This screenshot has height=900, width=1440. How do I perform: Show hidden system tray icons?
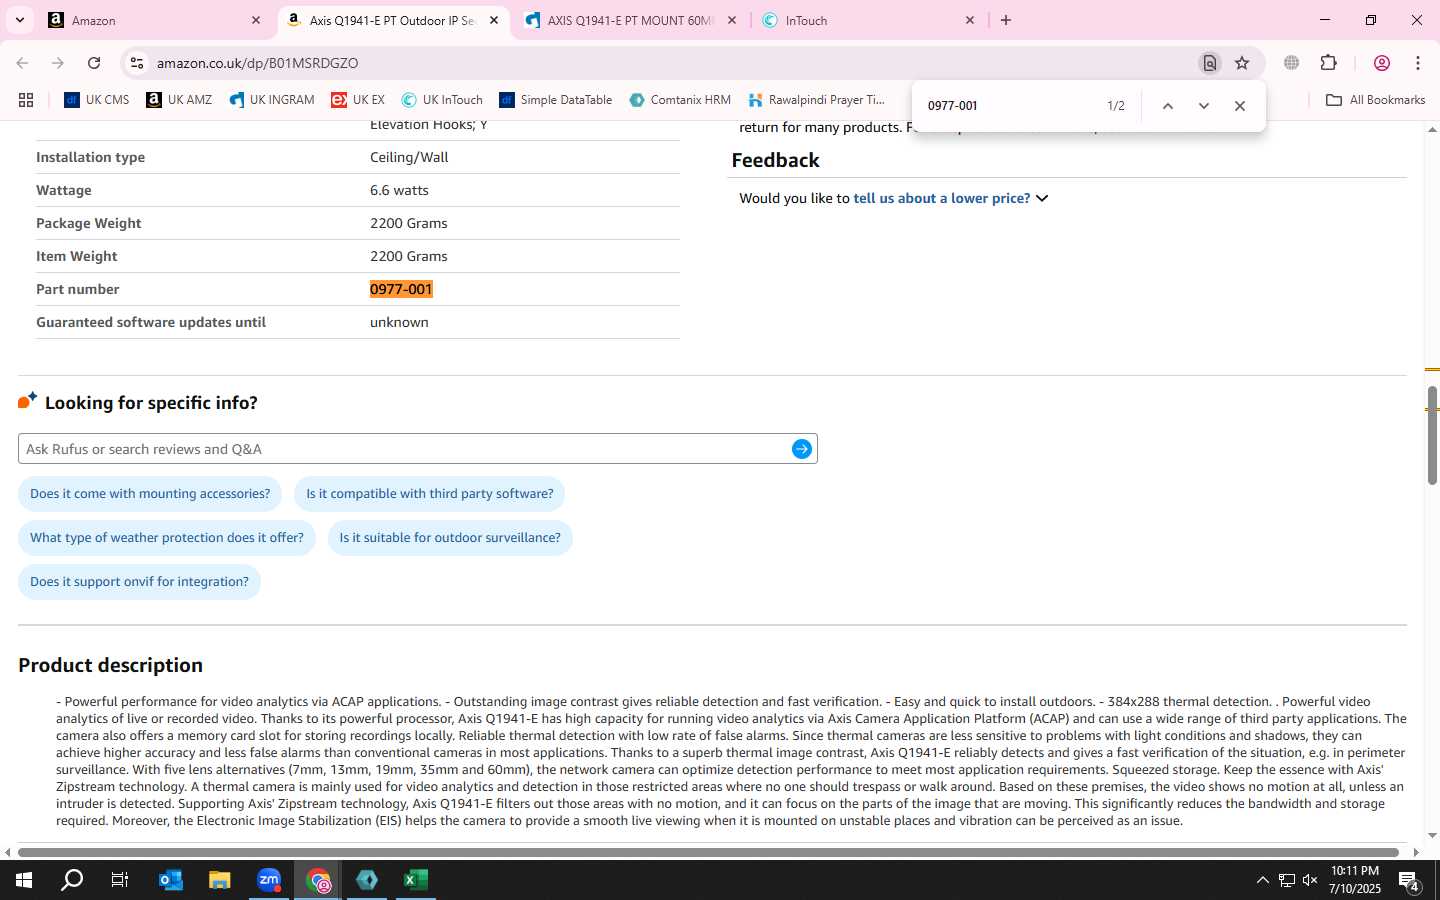1262,880
